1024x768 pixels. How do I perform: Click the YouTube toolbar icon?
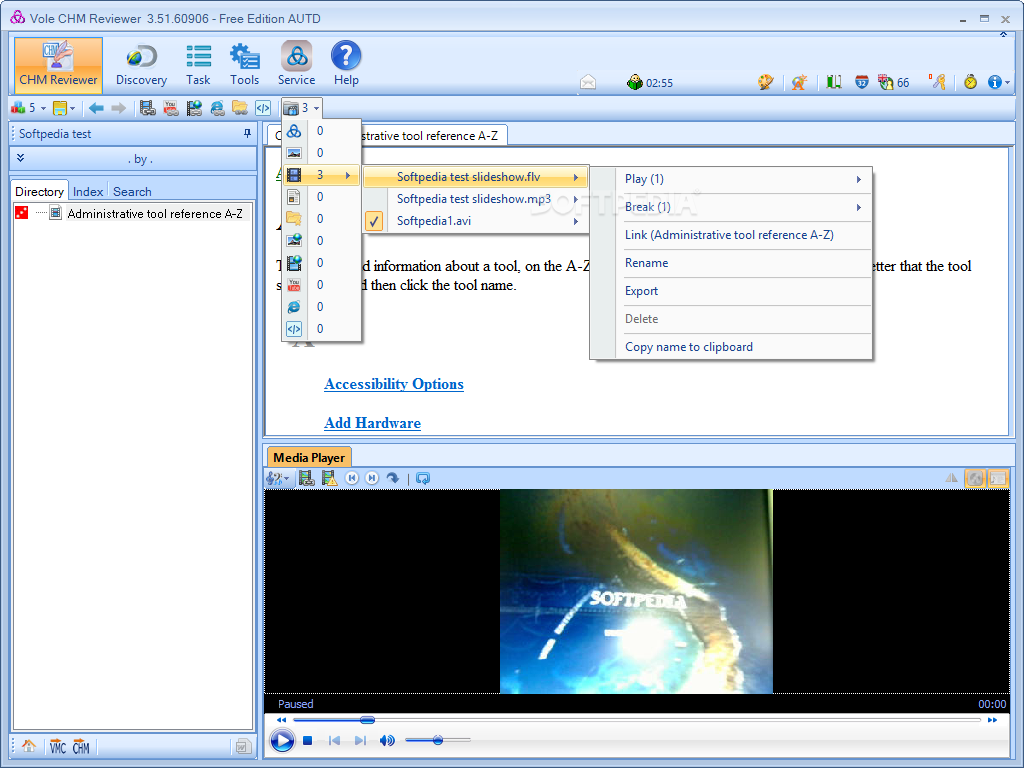(171, 108)
